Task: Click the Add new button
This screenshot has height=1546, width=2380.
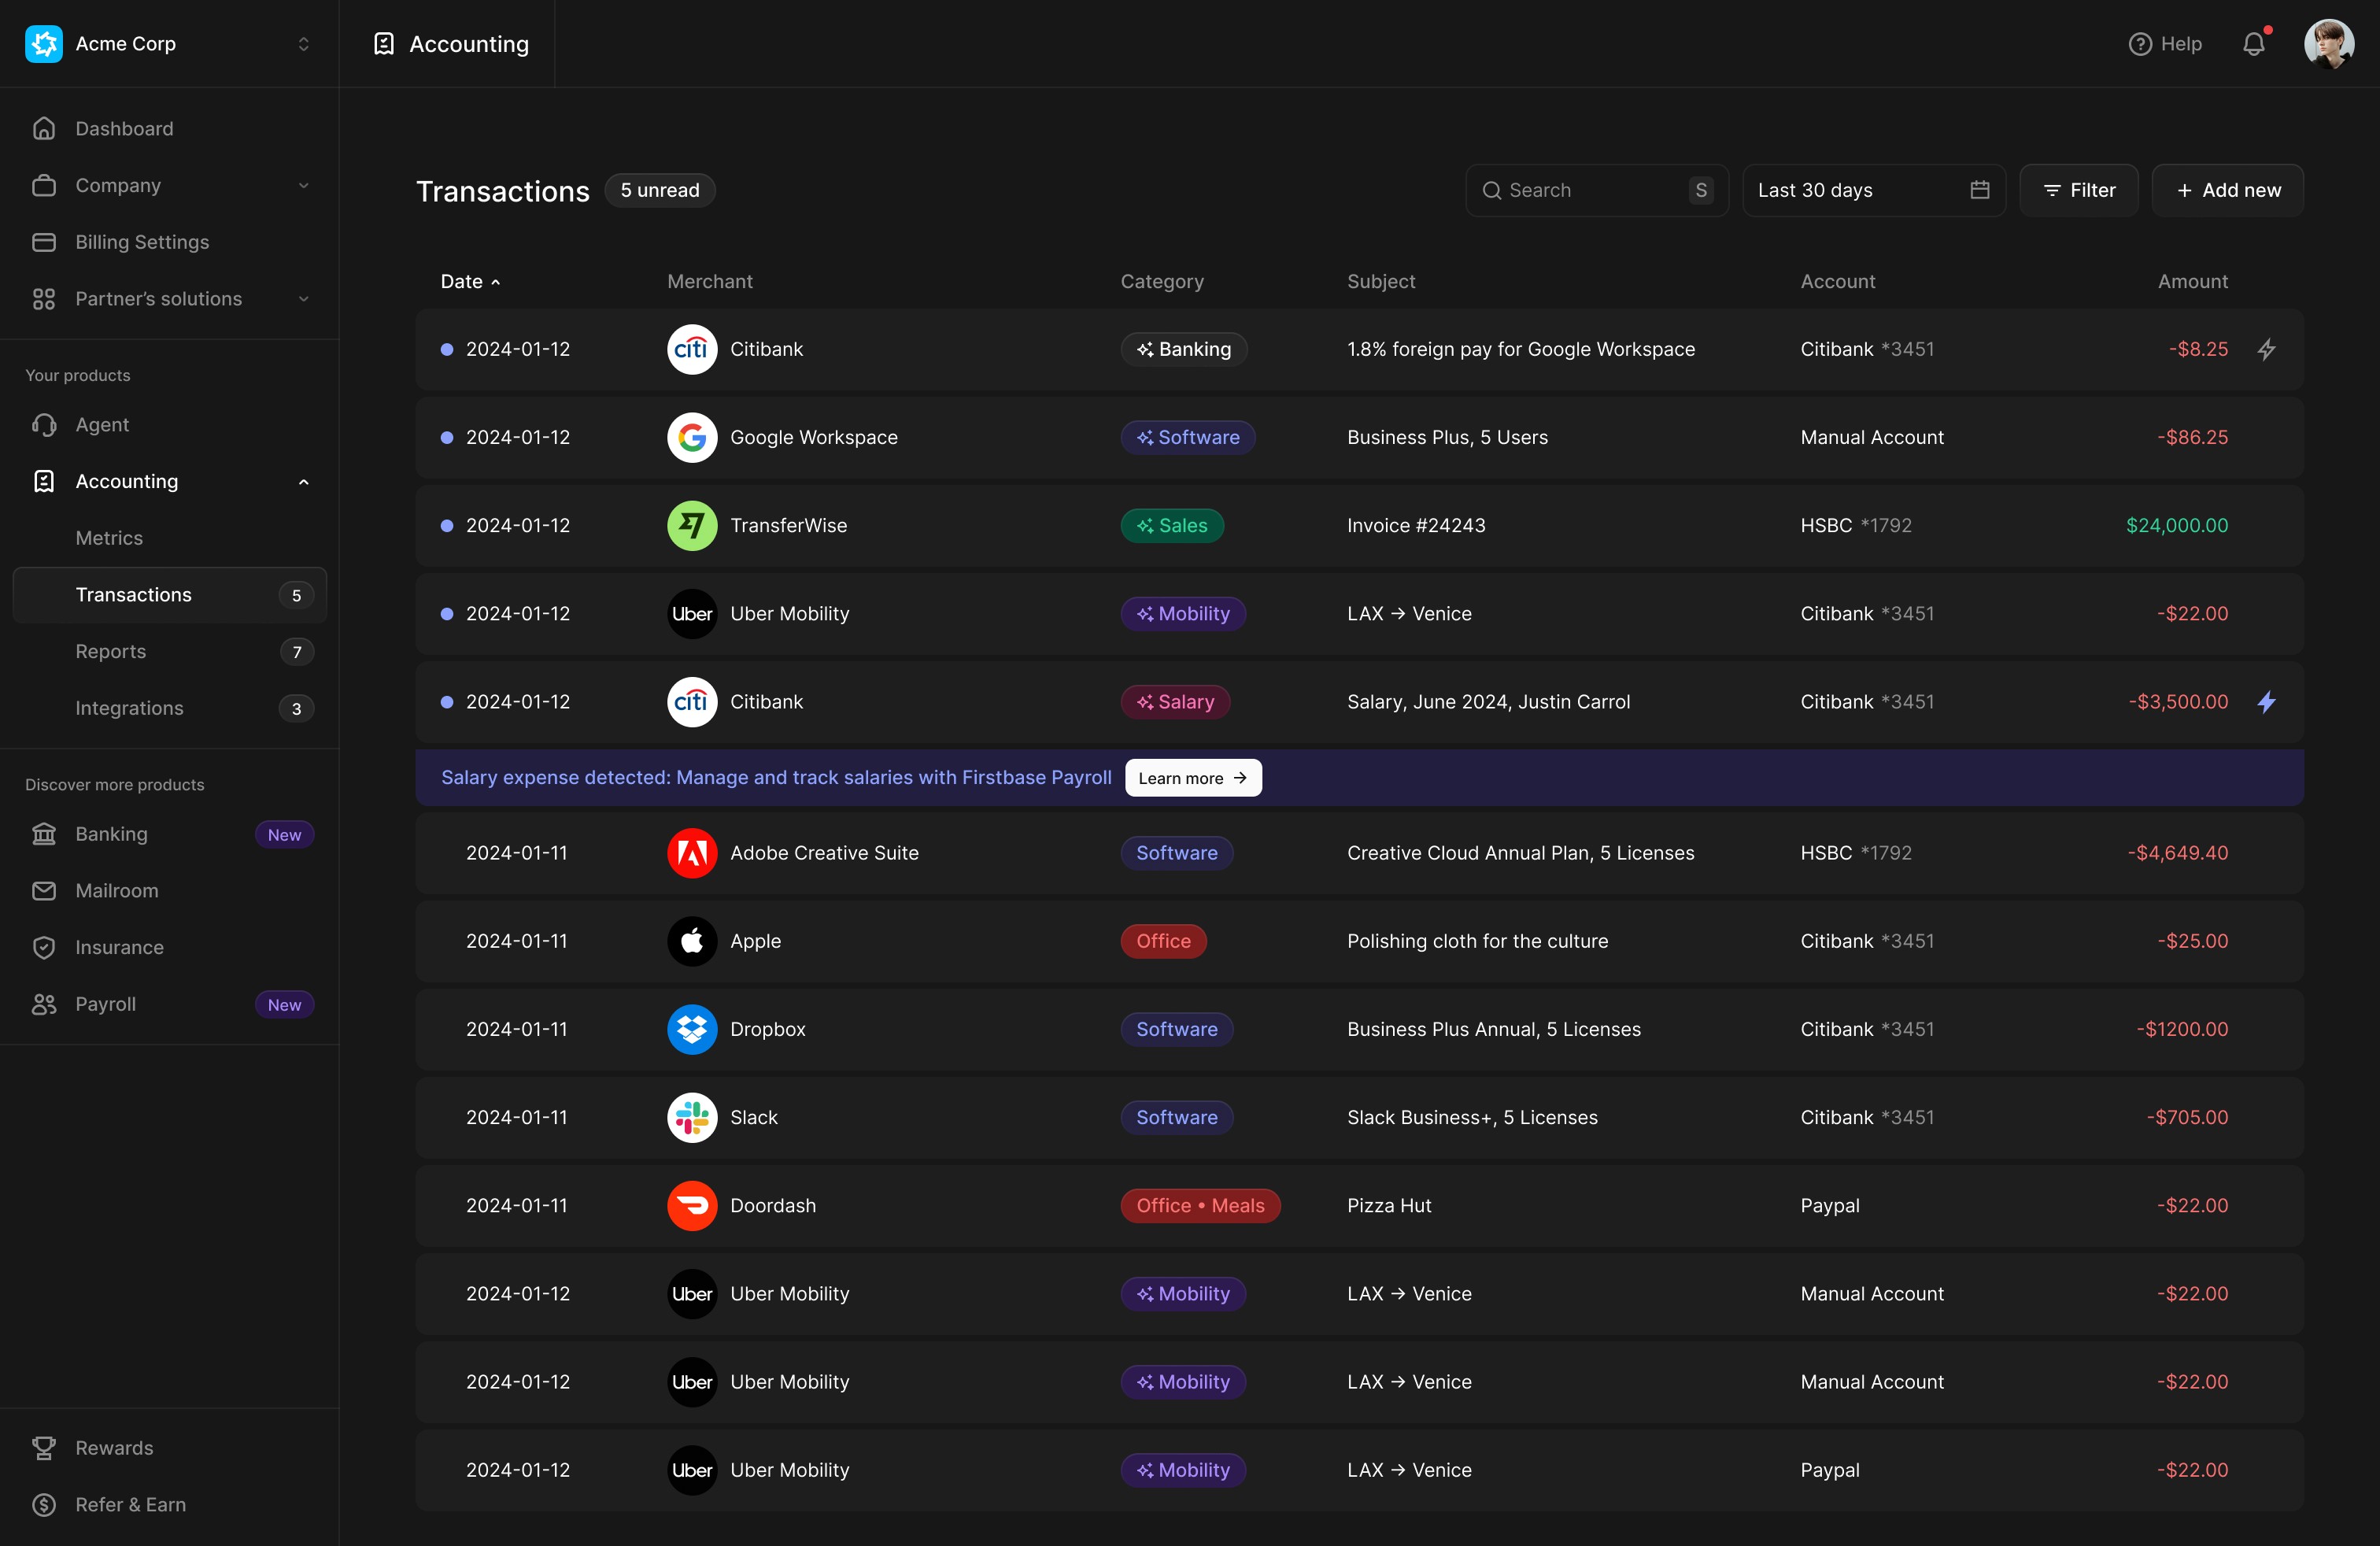Action: [2227, 190]
